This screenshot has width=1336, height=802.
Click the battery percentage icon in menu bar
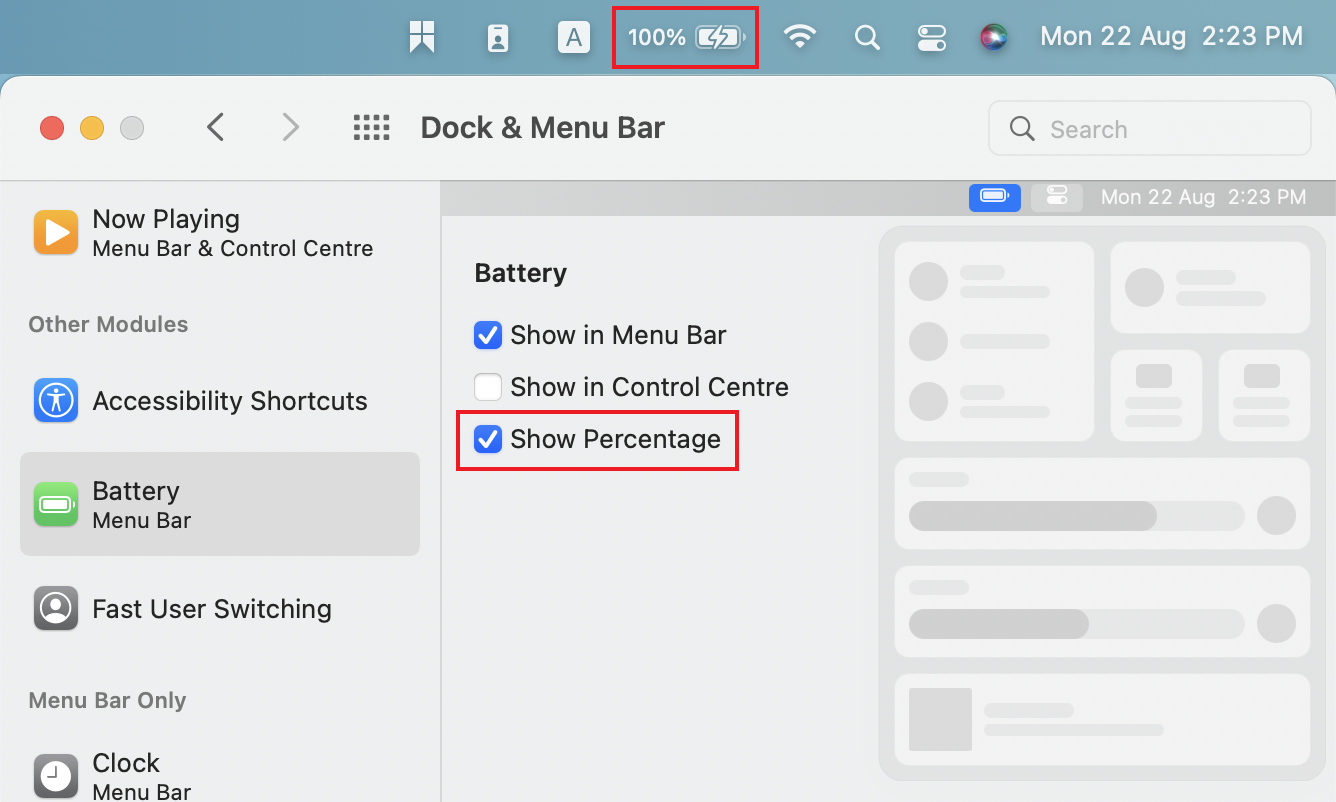click(x=685, y=38)
